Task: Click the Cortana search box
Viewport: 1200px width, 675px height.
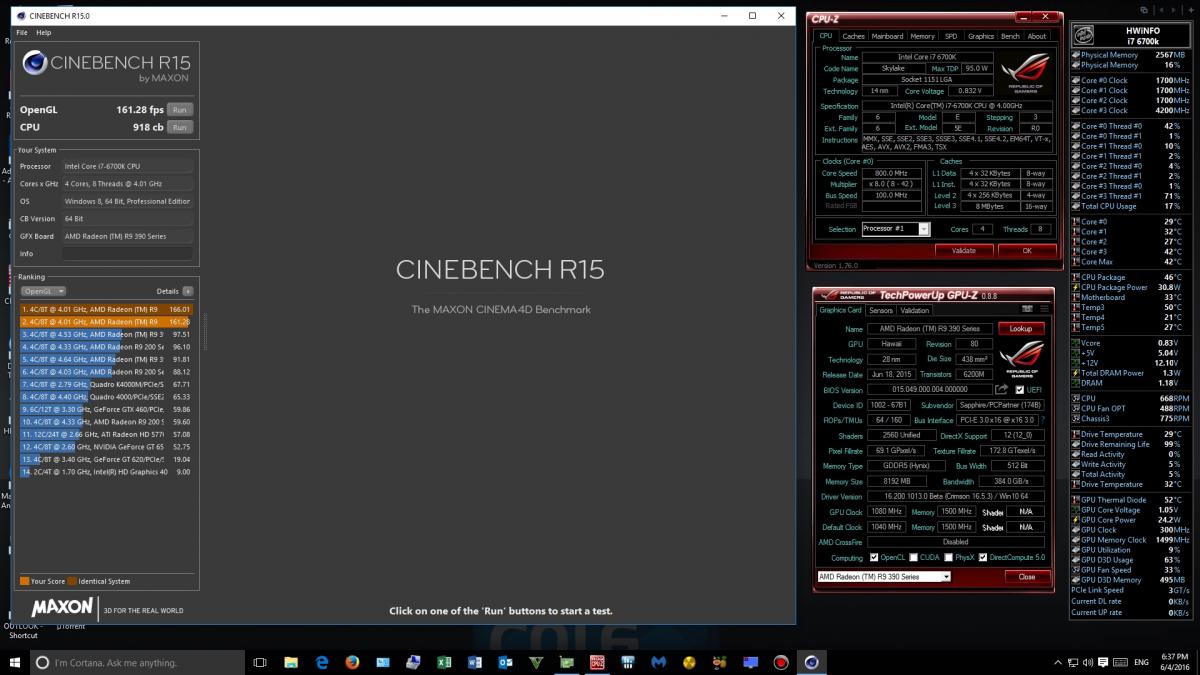Action: [x=138, y=662]
